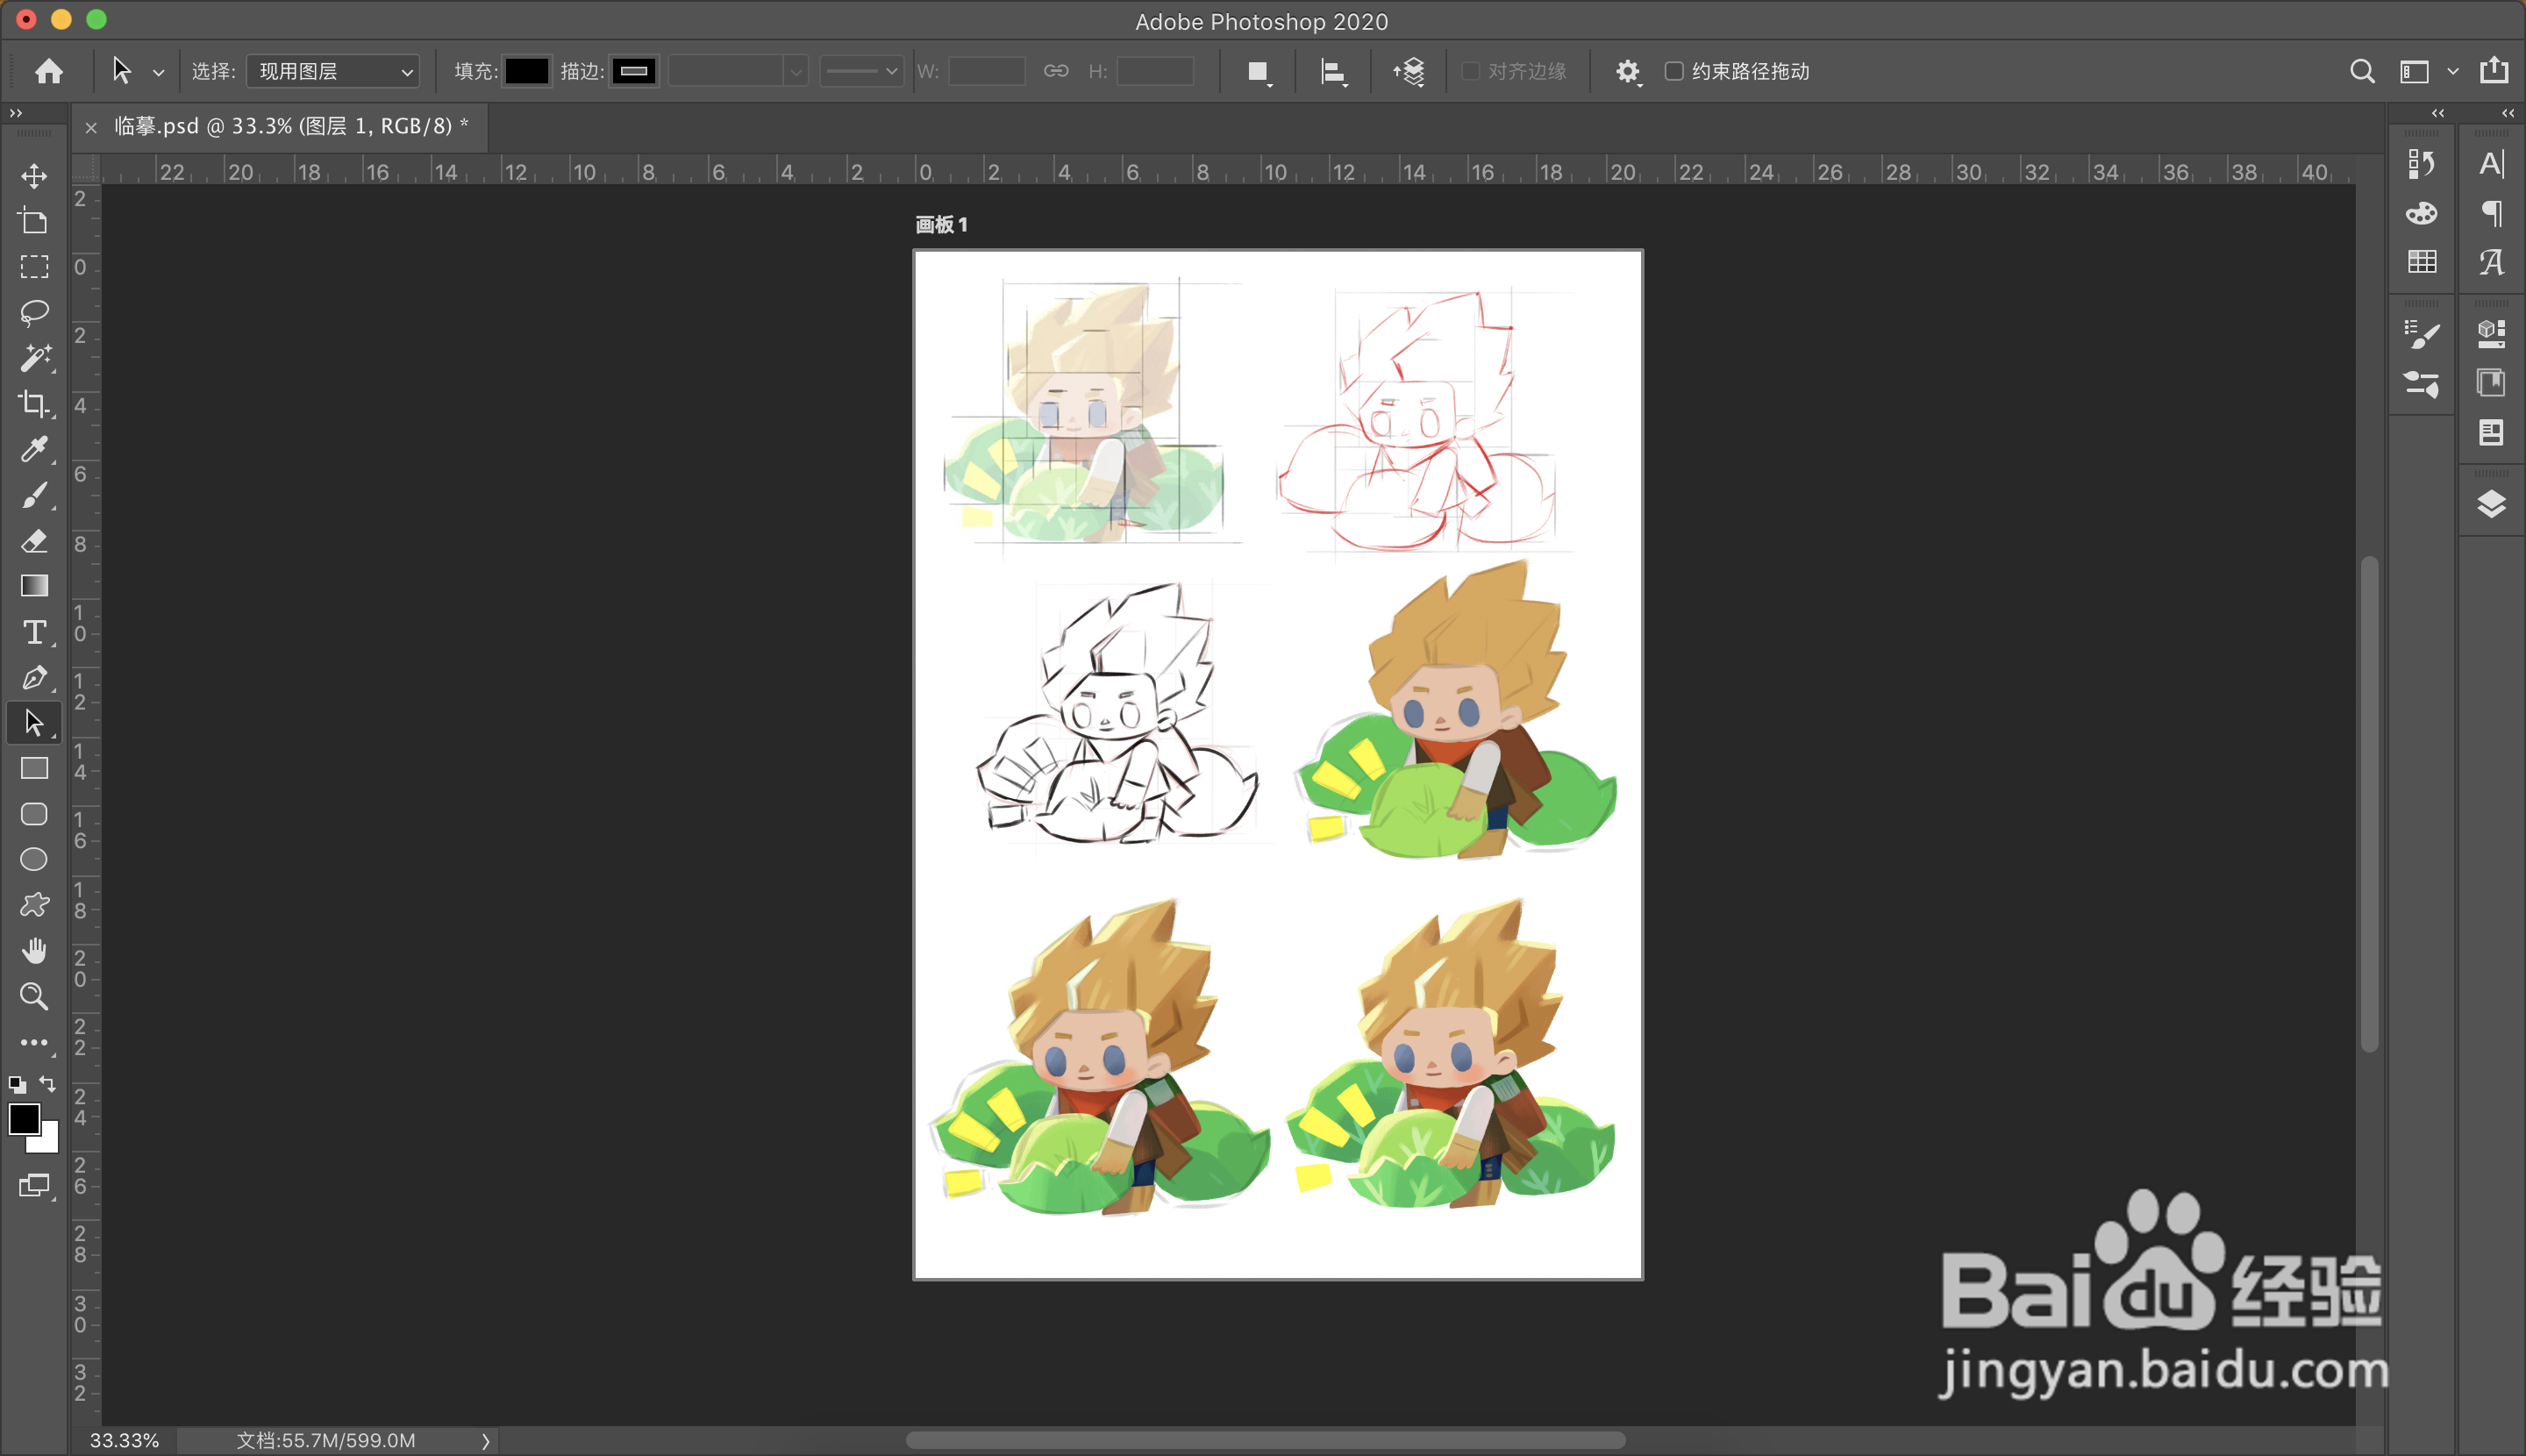Select the Eraser tool
2526x1456 pixels.
pos(34,541)
